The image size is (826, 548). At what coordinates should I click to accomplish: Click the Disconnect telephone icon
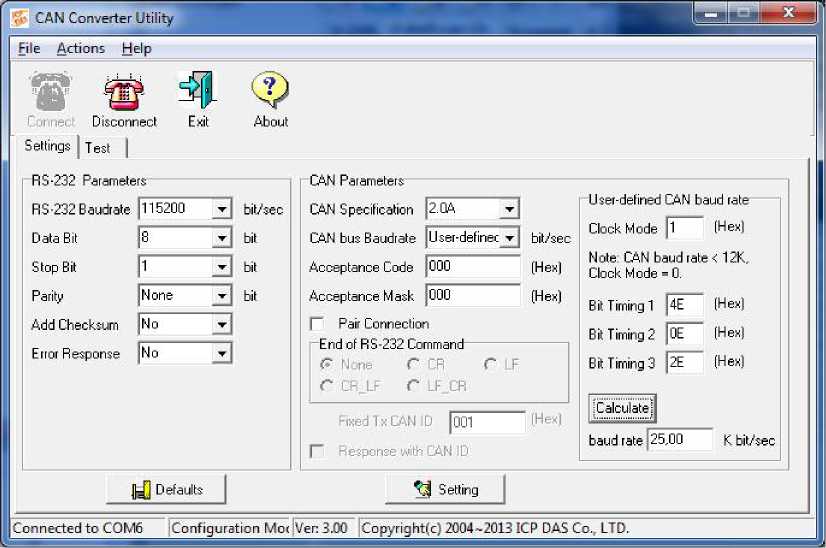124,91
